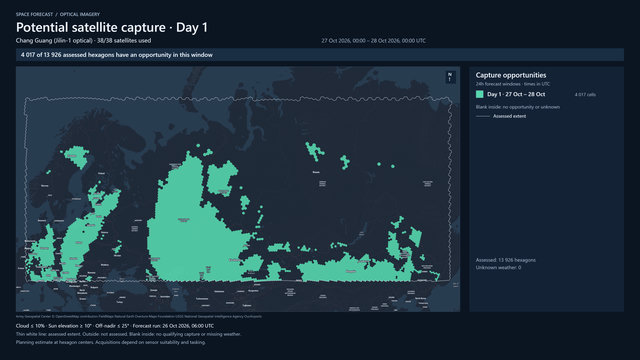
Task: Click the map attribution text under the map
Action: click(139, 316)
